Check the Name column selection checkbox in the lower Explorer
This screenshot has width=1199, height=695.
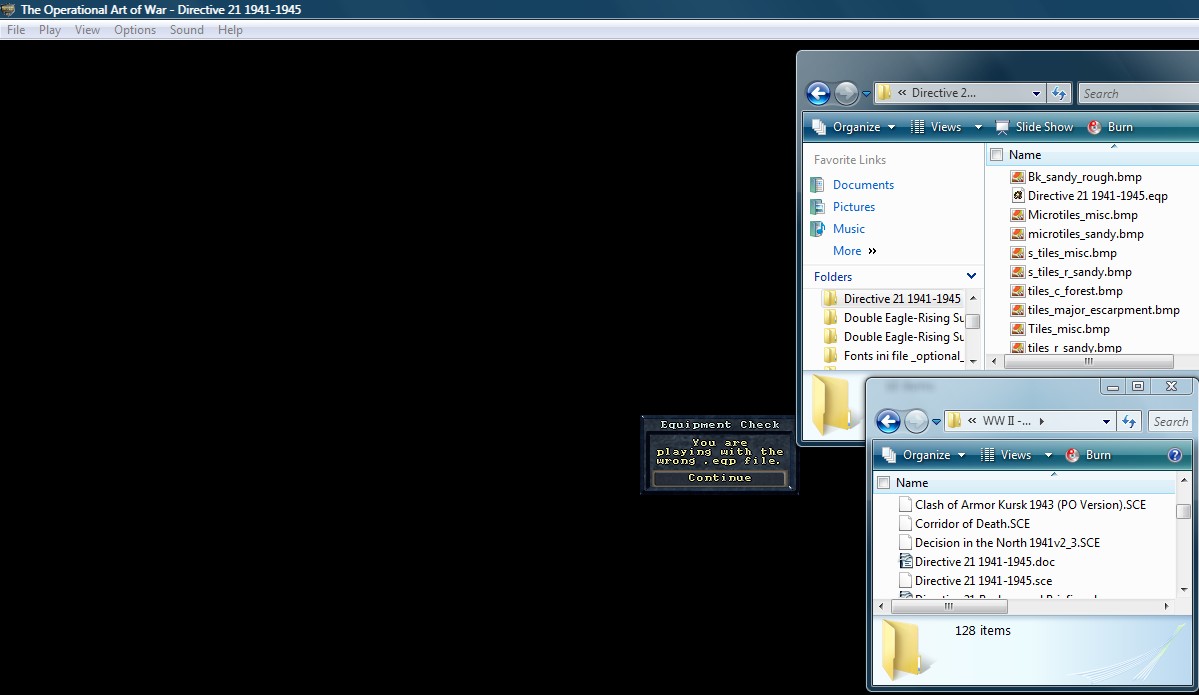point(883,482)
